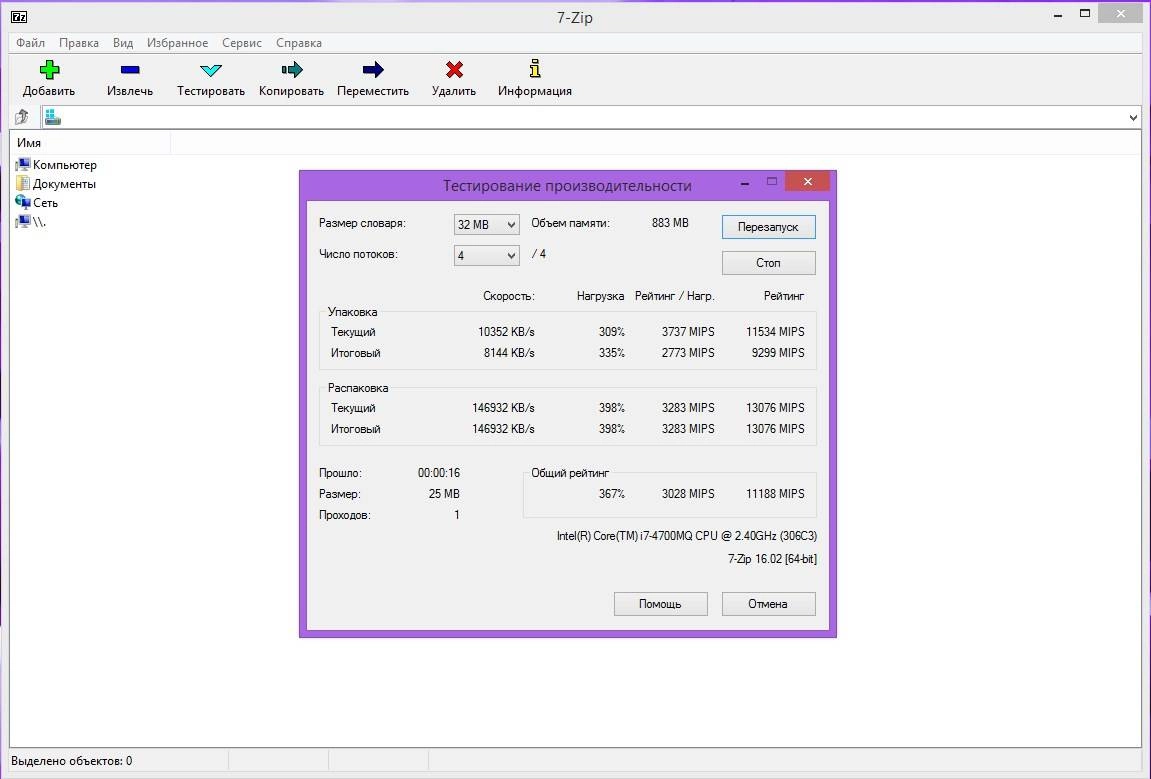Select the Сеть network icon

[x=23, y=203]
